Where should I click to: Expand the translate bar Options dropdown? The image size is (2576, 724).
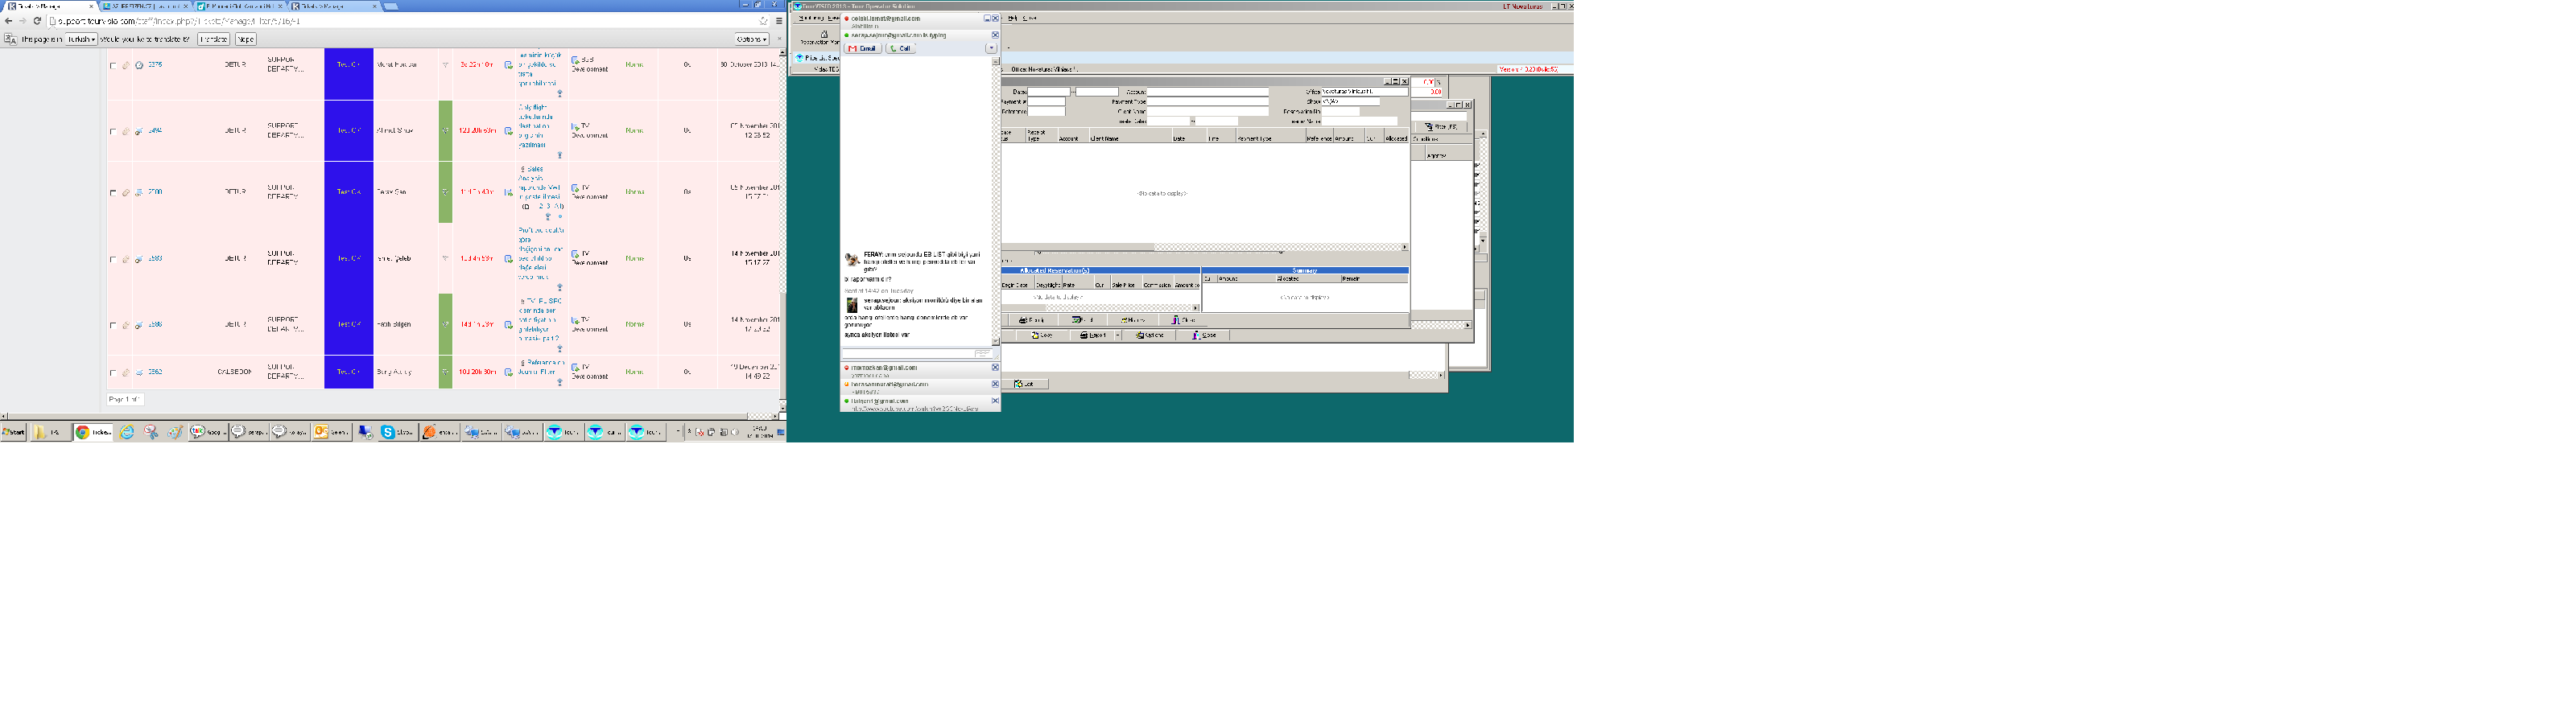pyautogui.click(x=751, y=39)
